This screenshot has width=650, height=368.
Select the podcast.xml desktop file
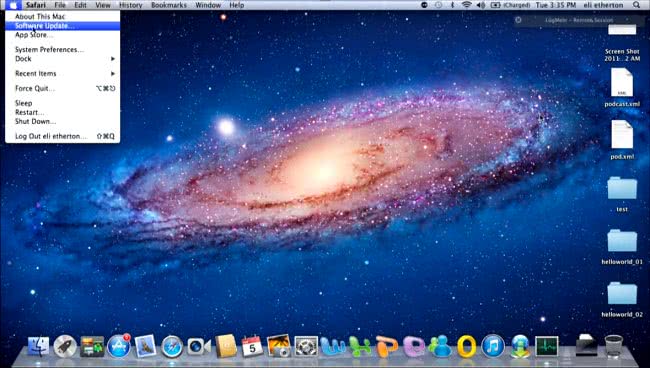pyautogui.click(x=622, y=87)
